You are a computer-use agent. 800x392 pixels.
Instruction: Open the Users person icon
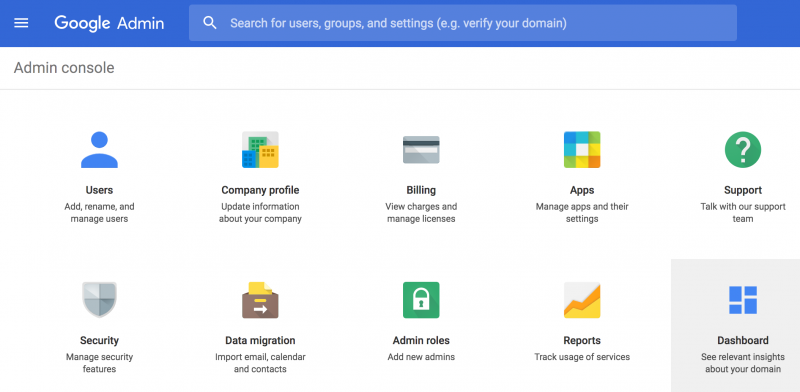(99, 150)
